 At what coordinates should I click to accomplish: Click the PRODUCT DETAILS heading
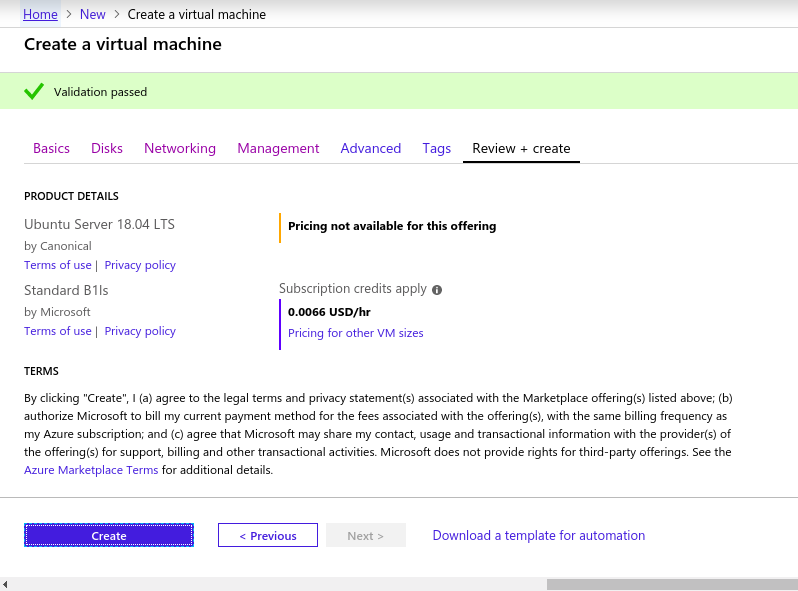71,196
